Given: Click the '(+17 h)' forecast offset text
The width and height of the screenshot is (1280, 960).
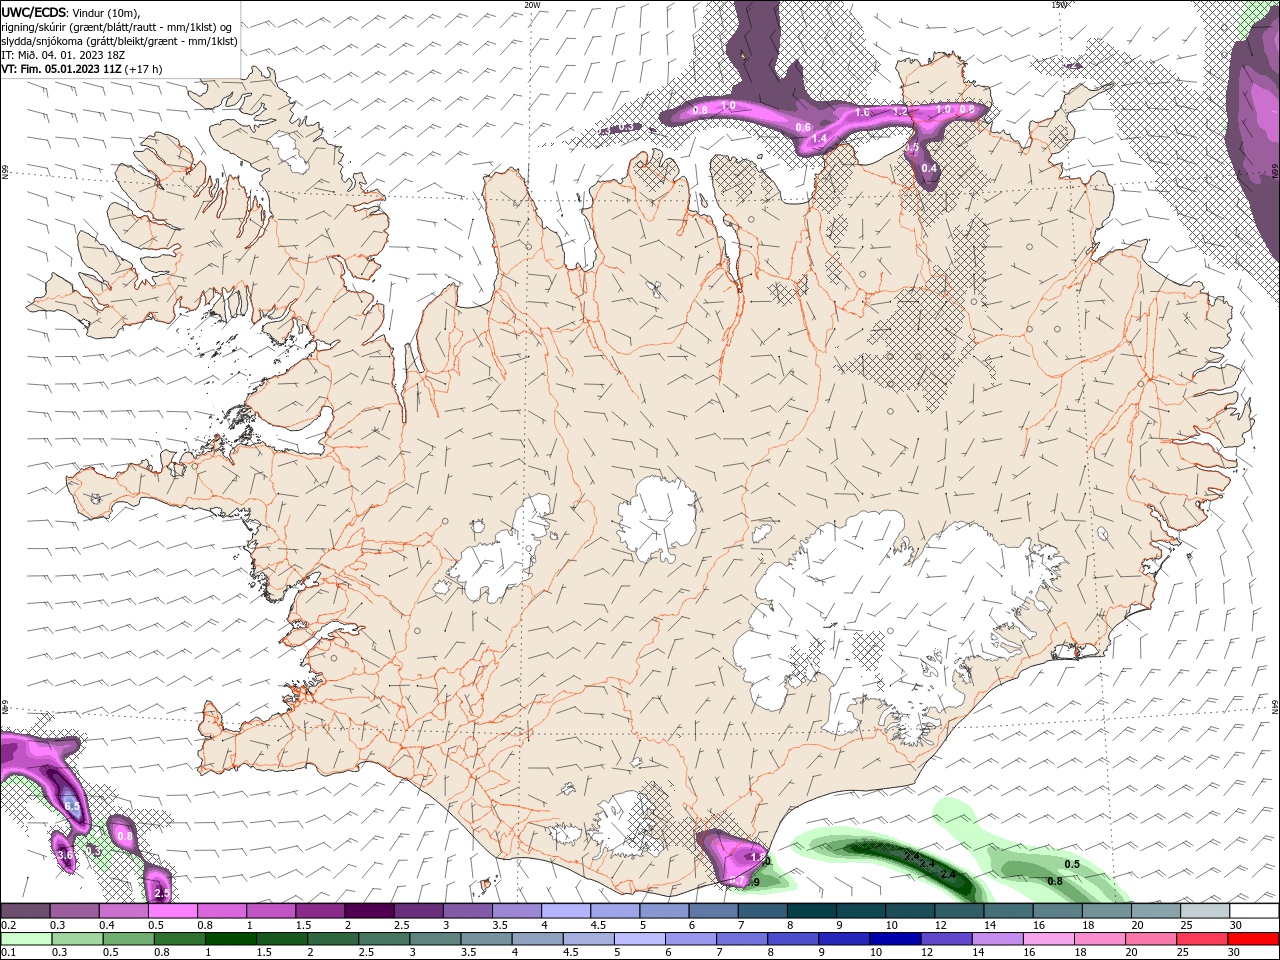Looking at the screenshot, I should [x=145, y=69].
